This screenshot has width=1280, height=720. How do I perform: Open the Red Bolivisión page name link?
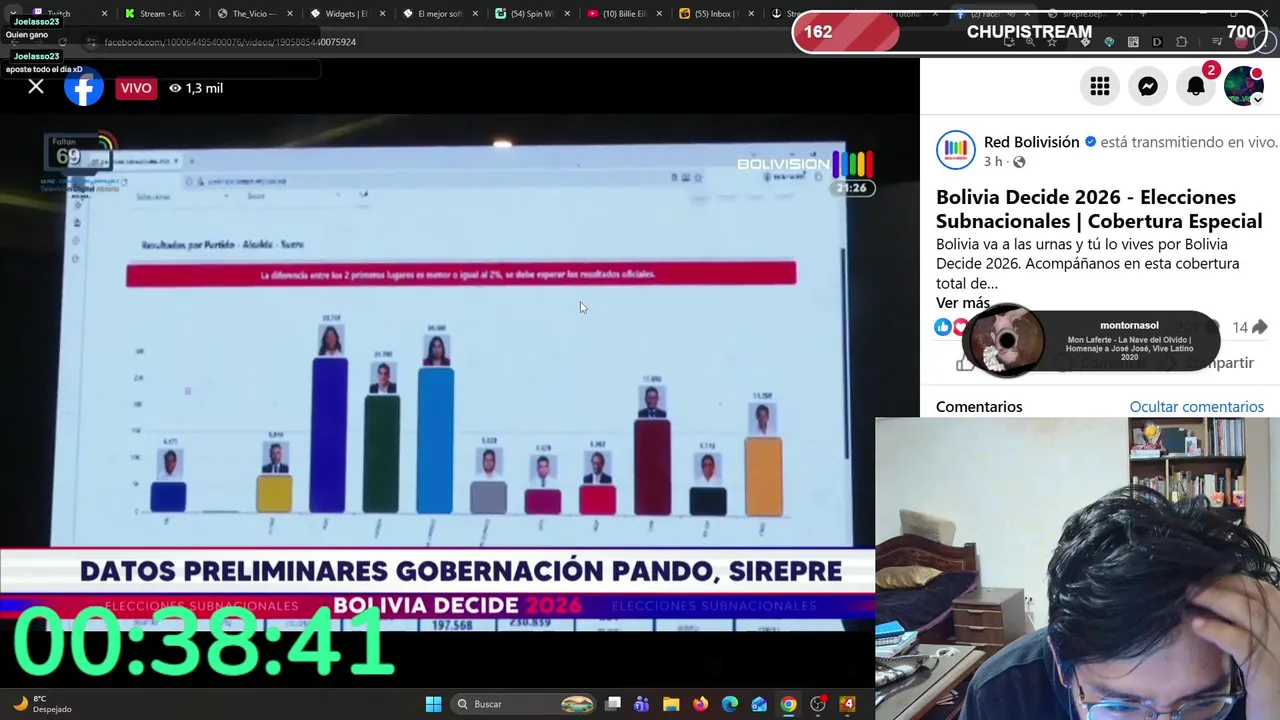1031,142
